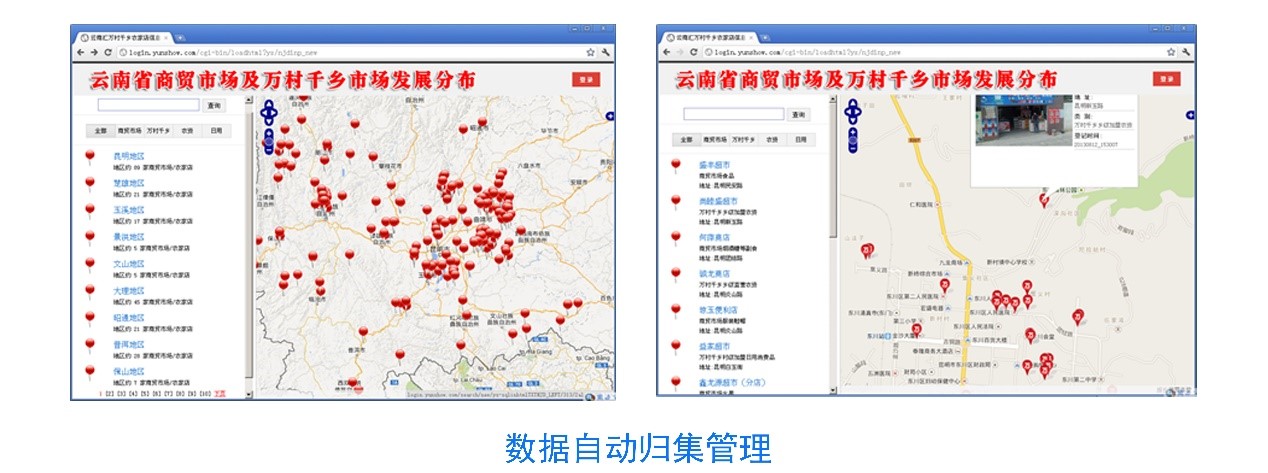Open 益家超市 store link

(x=713, y=346)
